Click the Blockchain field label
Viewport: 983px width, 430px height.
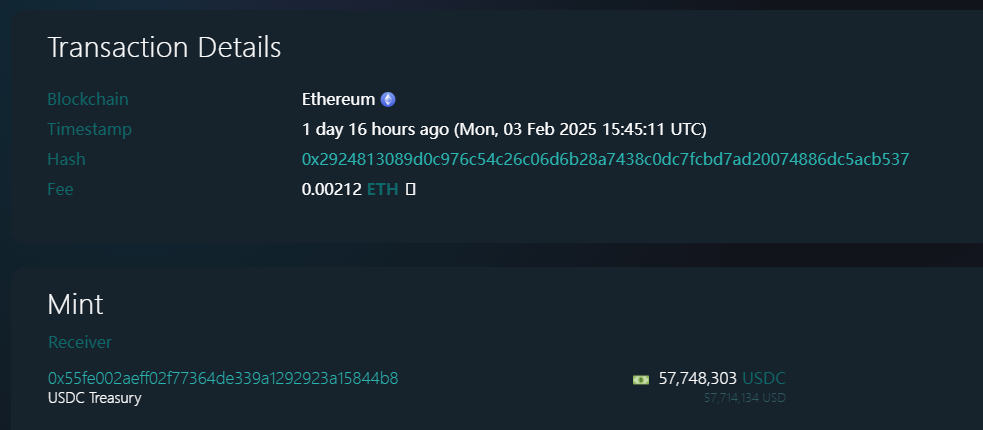point(88,100)
